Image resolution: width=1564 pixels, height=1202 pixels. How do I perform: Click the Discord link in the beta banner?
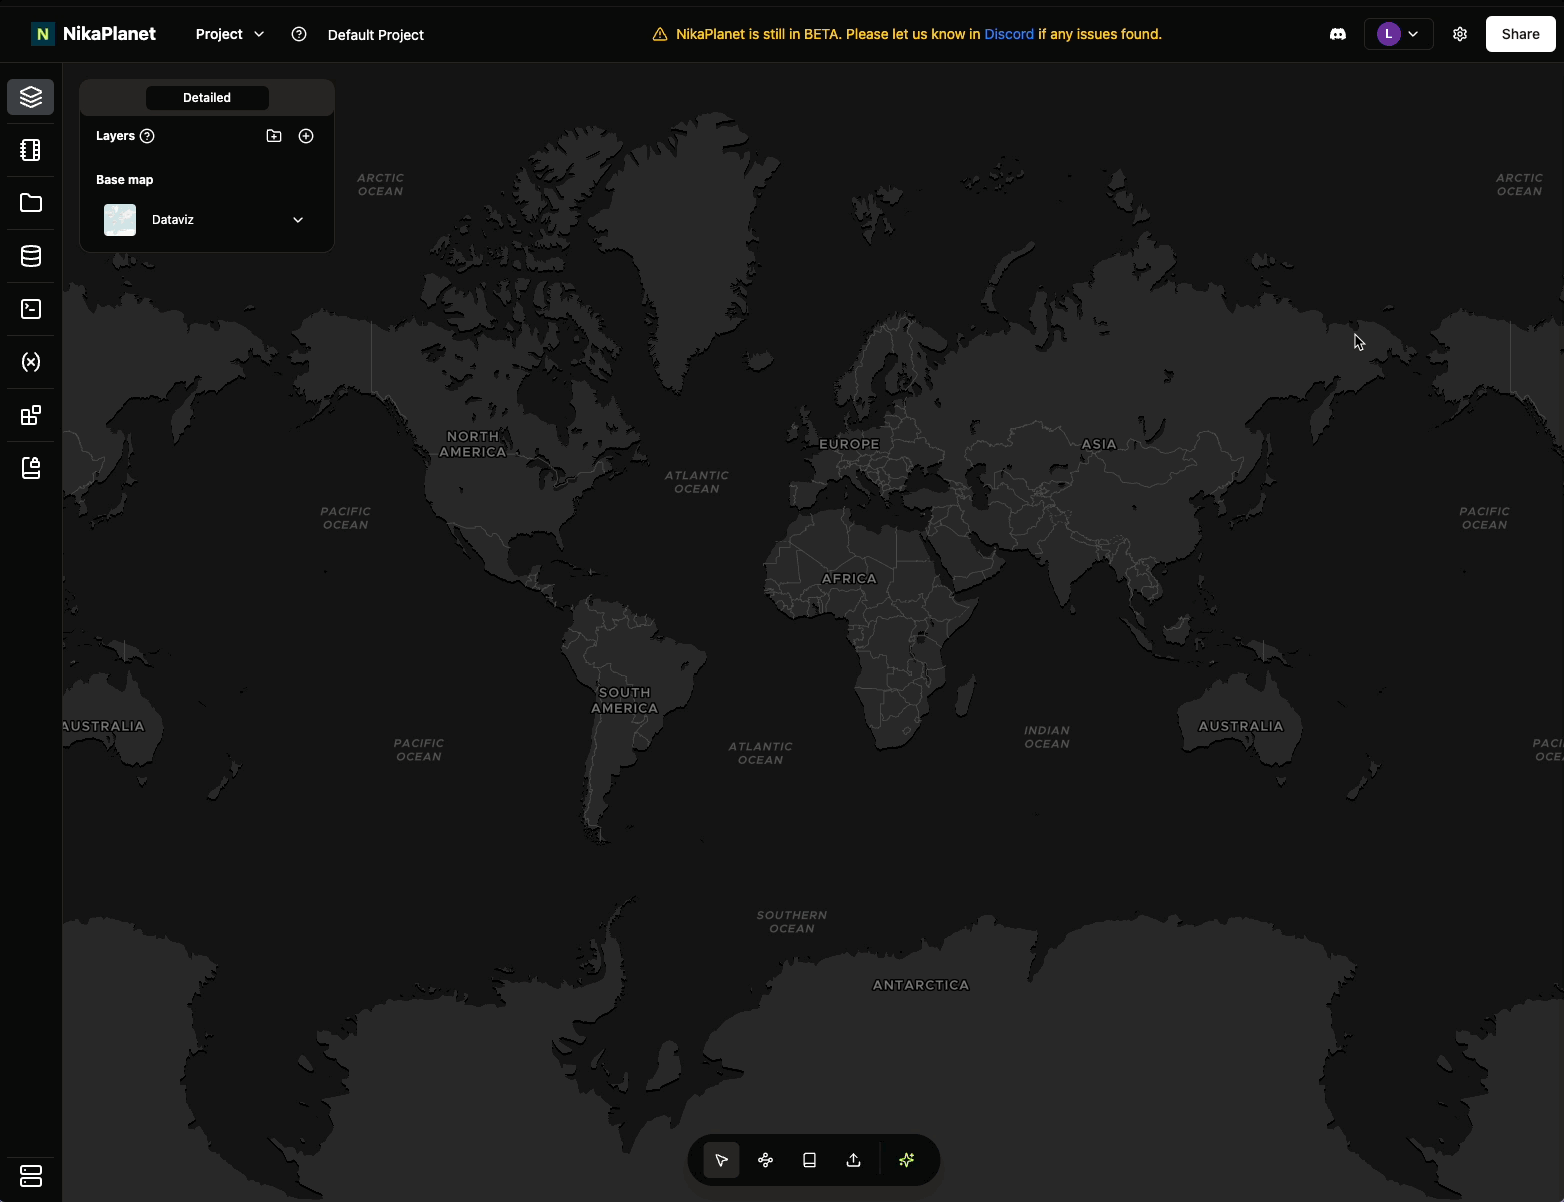[x=1009, y=33]
